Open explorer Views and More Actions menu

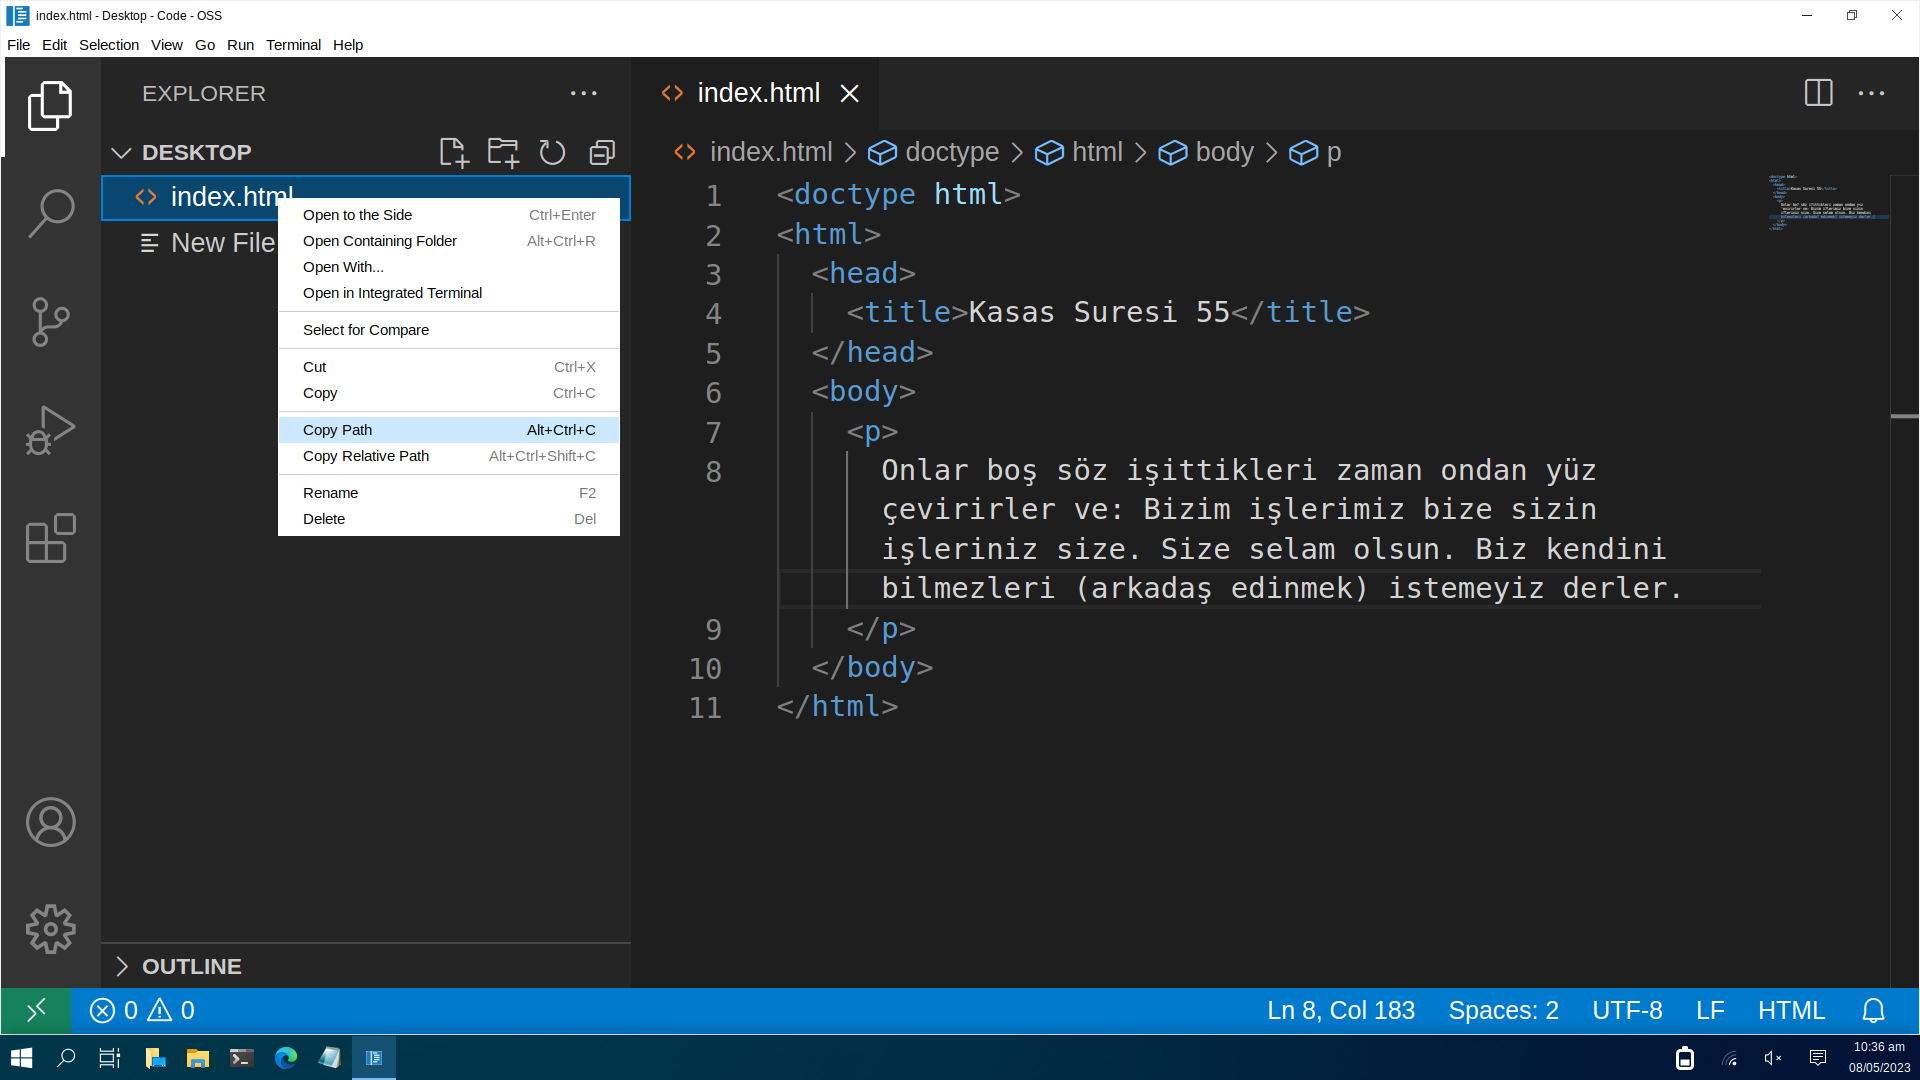pos(583,93)
